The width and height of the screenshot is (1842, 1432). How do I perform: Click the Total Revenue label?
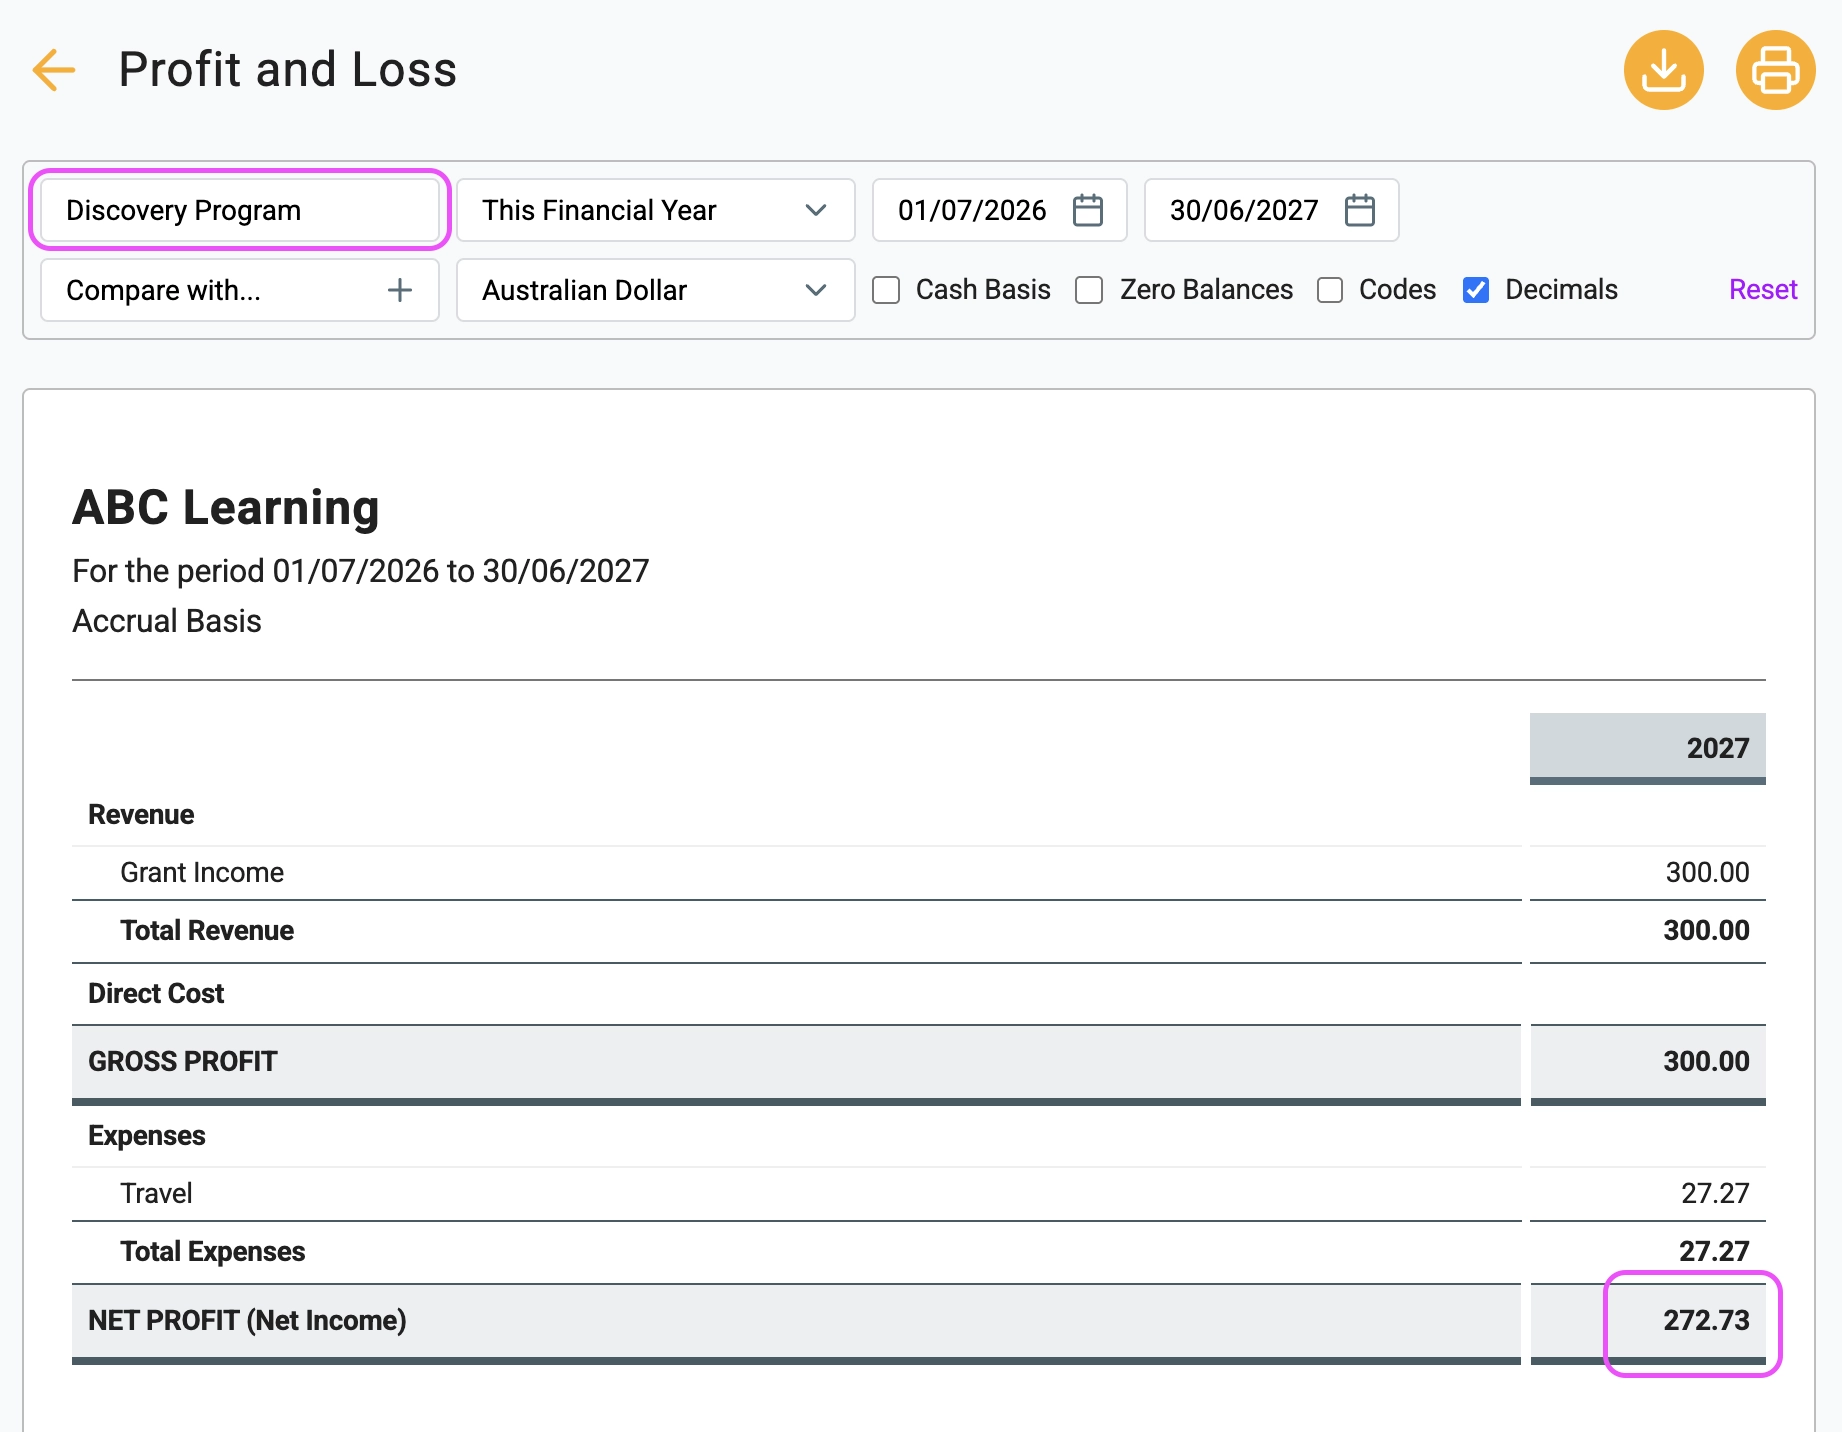point(207,931)
